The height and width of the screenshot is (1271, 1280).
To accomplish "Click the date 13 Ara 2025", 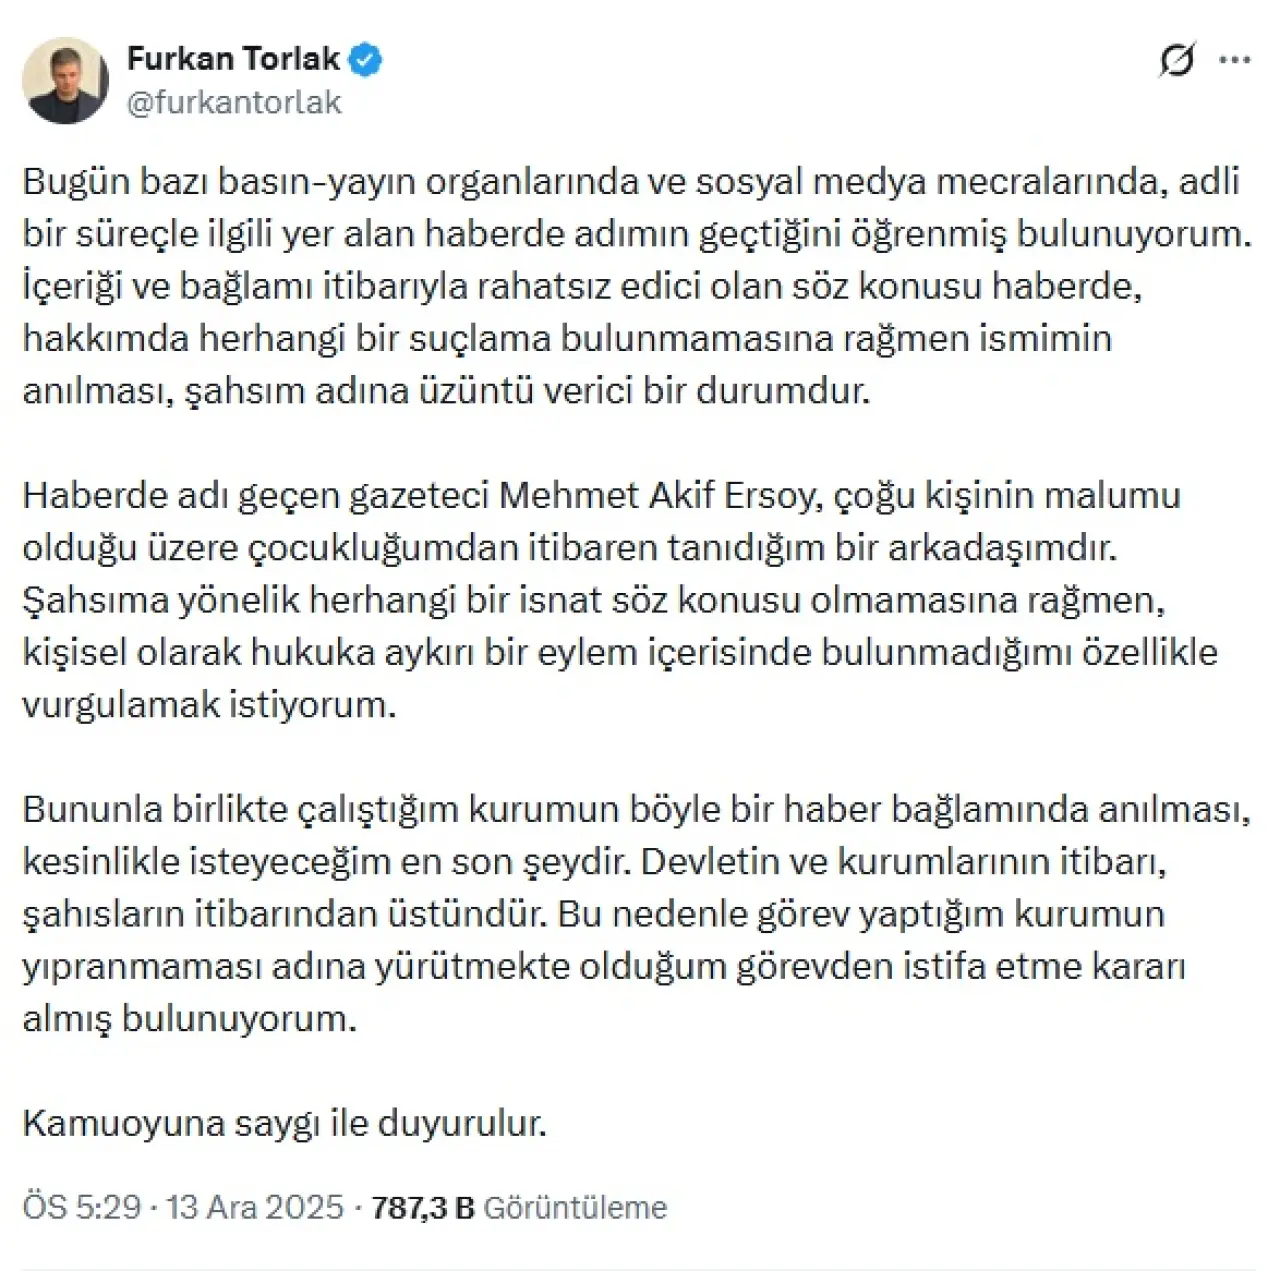I will tap(255, 1207).
